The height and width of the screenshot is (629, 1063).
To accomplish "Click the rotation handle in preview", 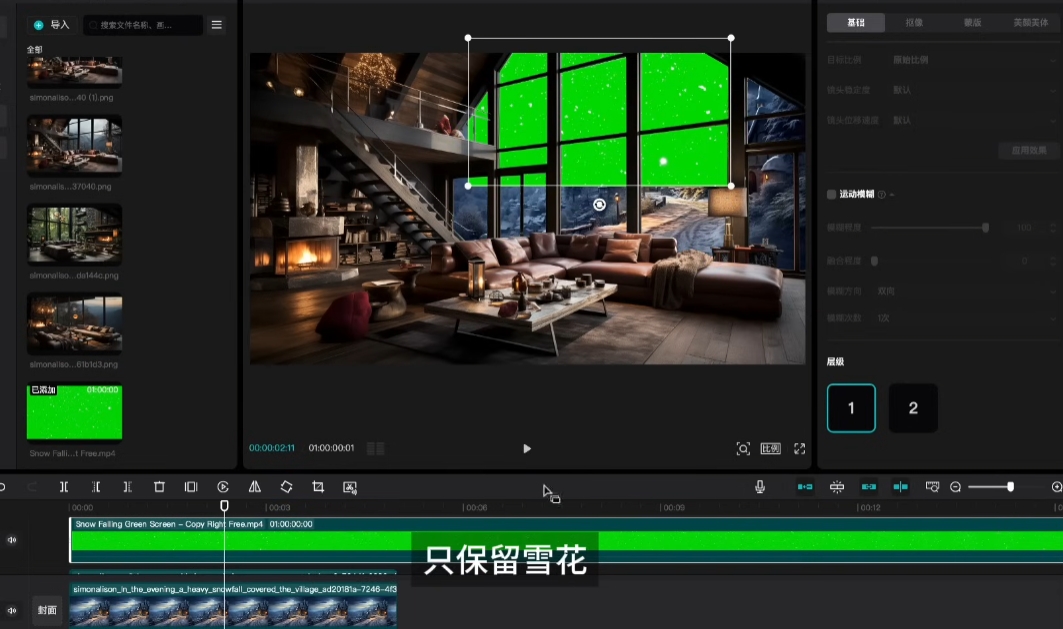I will point(599,205).
